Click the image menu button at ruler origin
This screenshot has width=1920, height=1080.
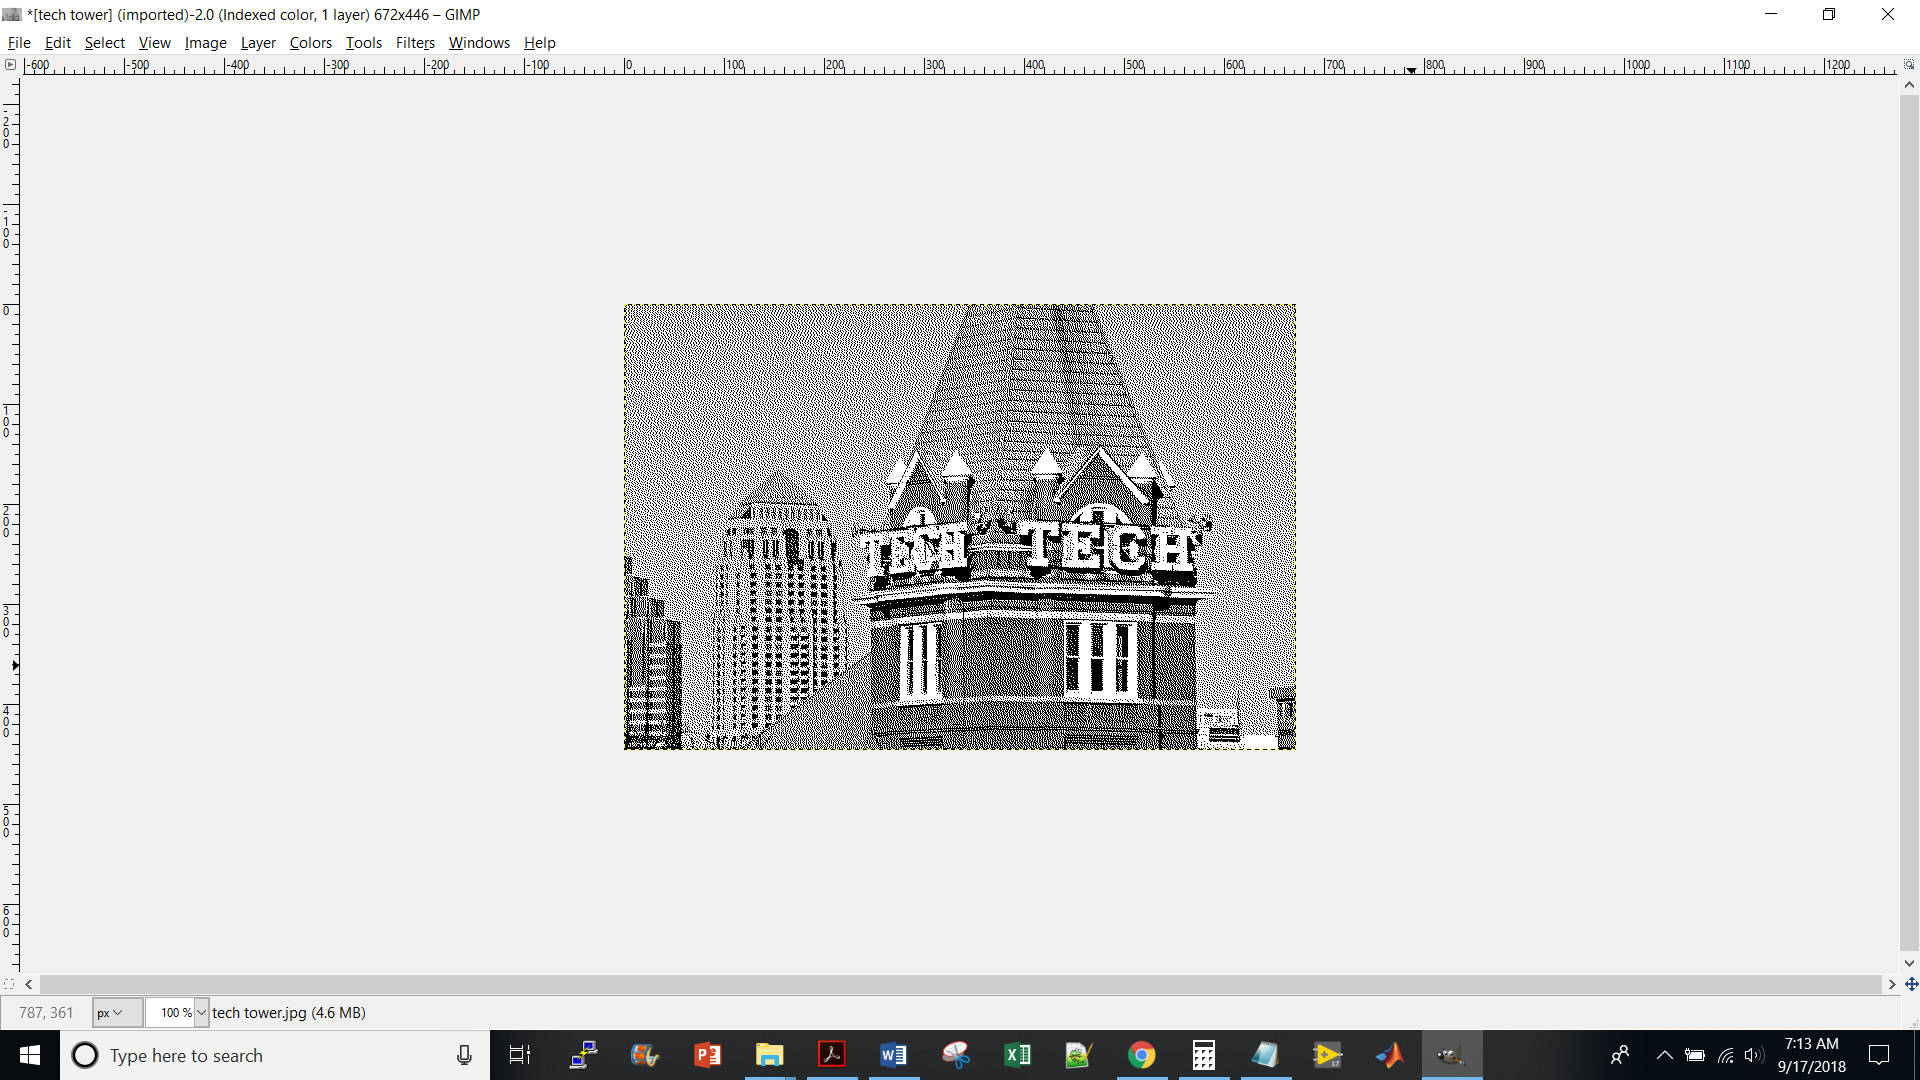[x=10, y=65]
